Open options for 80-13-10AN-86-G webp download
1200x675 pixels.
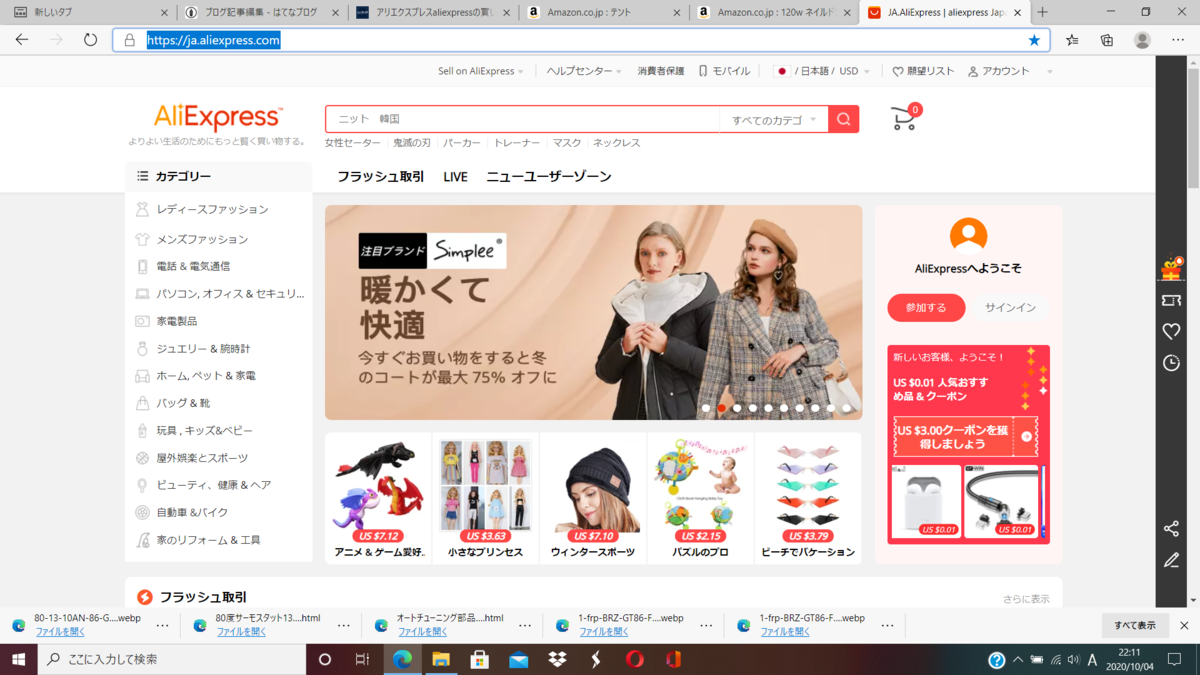tap(162, 625)
